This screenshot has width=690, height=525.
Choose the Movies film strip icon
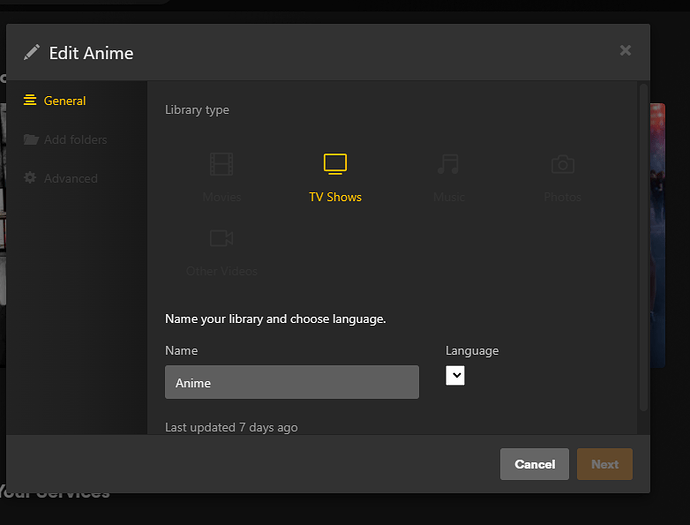coord(221,164)
